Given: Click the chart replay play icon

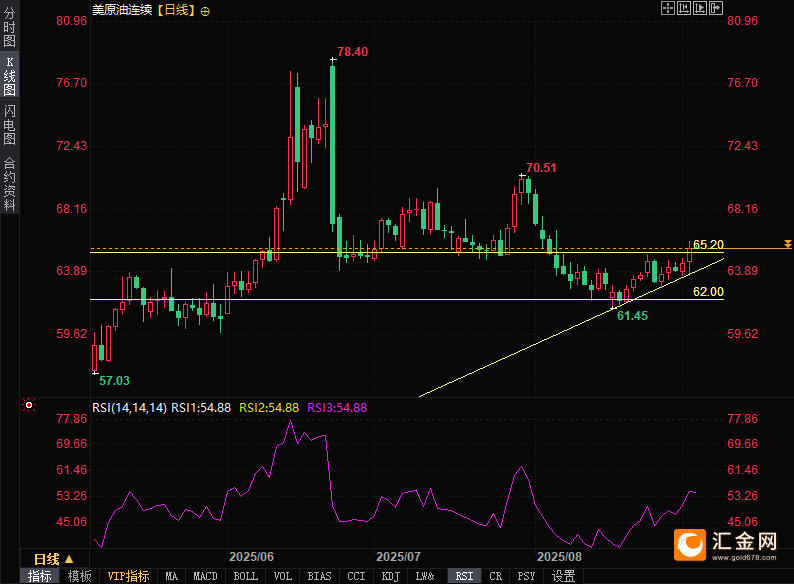Looking at the screenshot, I should (x=700, y=8).
